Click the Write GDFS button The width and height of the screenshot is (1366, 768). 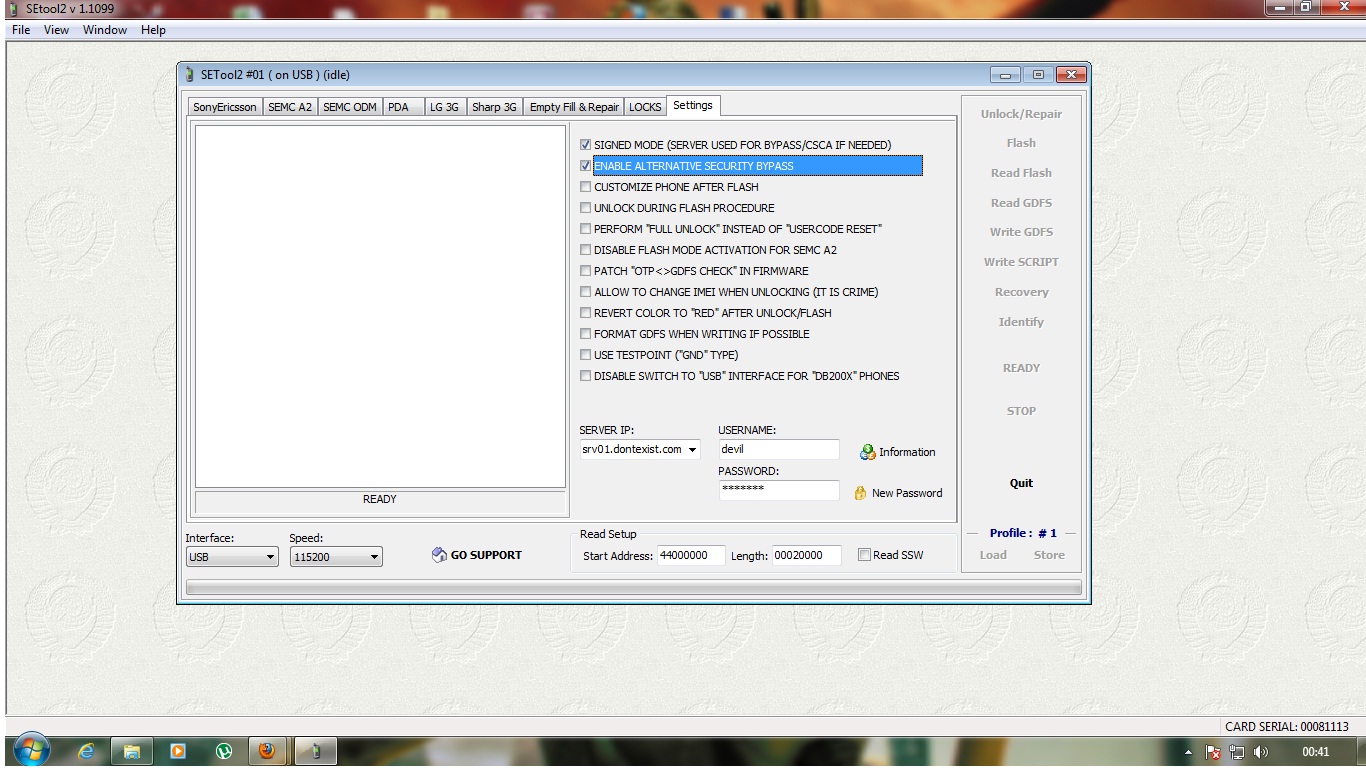coord(1021,232)
